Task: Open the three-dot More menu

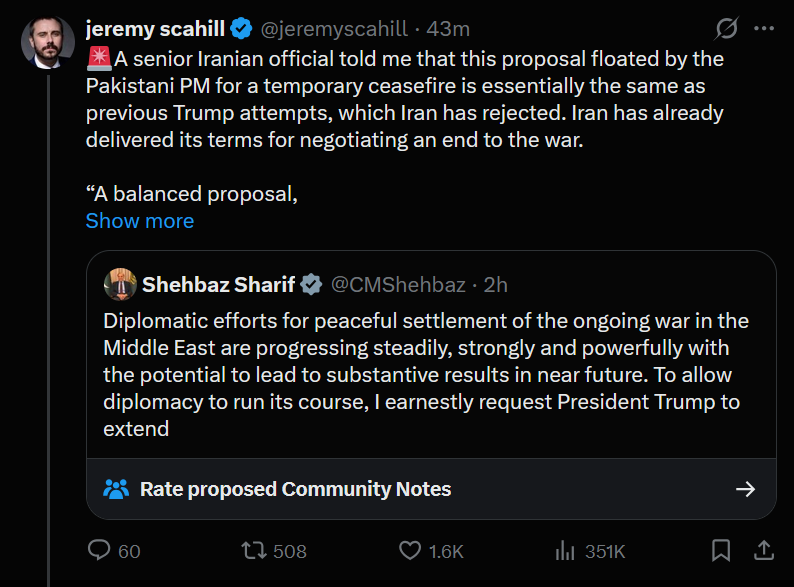Action: (x=764, y=29)
